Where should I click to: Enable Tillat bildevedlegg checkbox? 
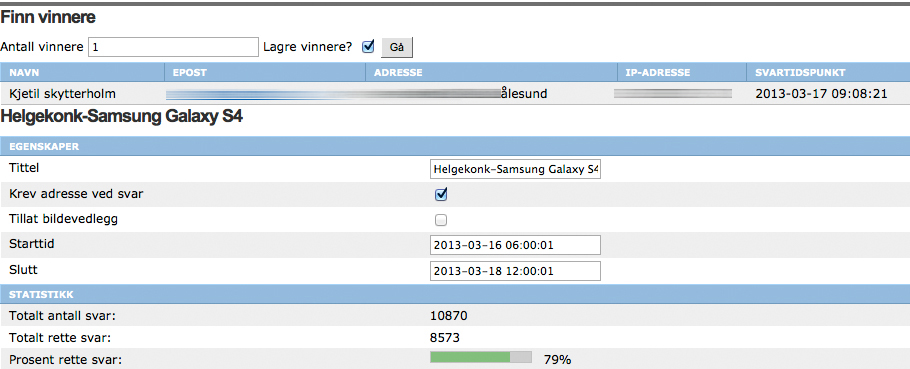click(441, 220)
